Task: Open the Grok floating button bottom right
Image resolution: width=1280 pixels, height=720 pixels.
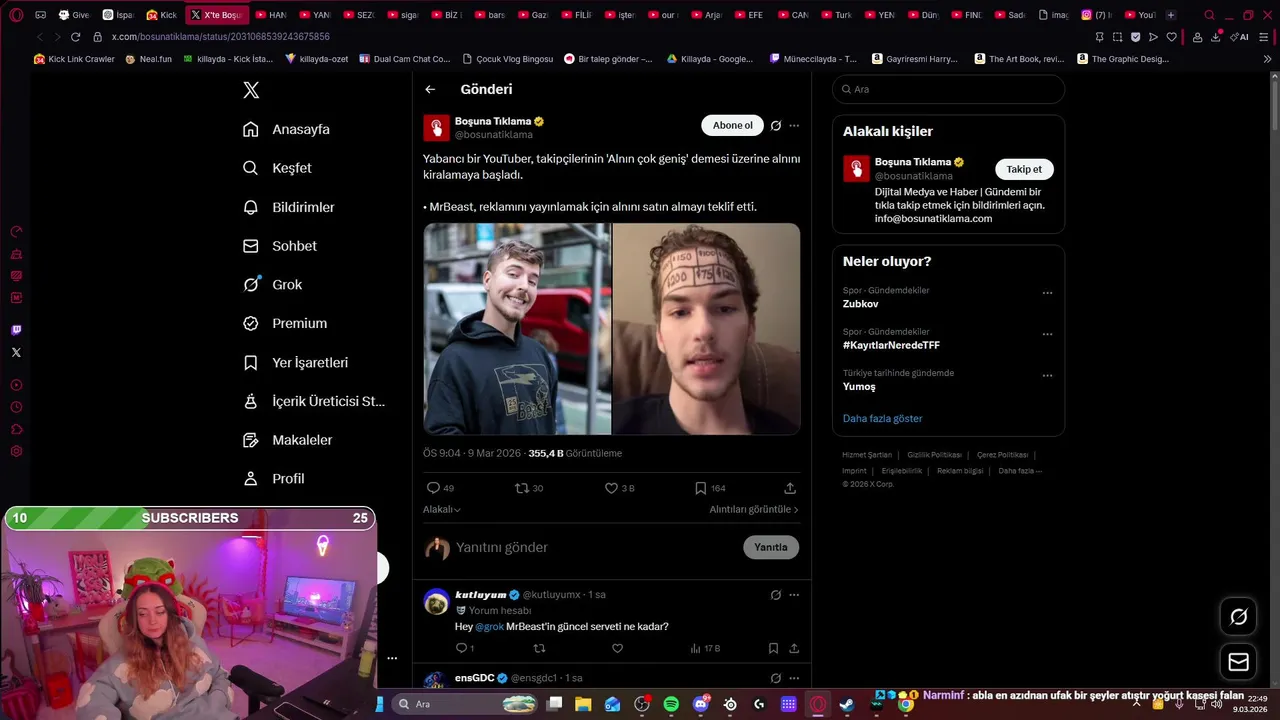Action: 1238,617
